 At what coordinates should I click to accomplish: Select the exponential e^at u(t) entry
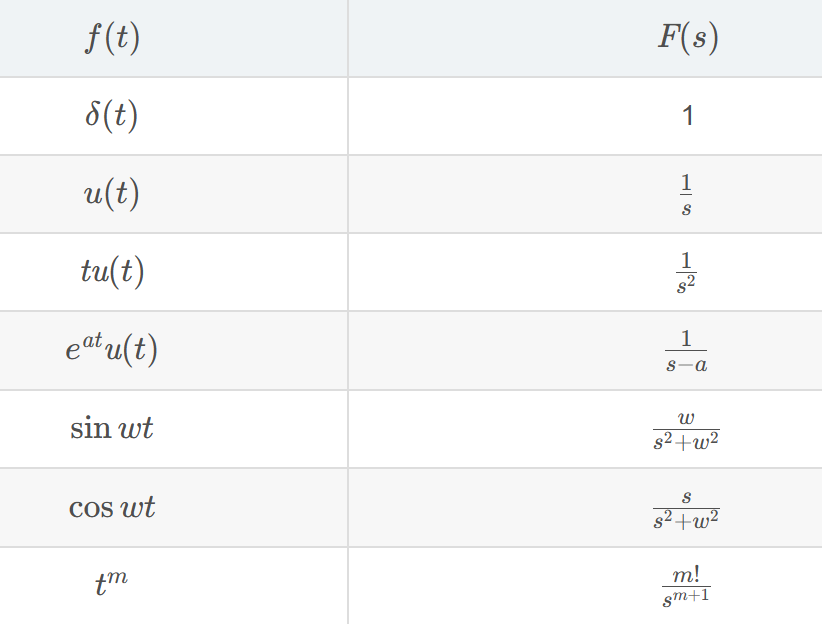point(111,349)
